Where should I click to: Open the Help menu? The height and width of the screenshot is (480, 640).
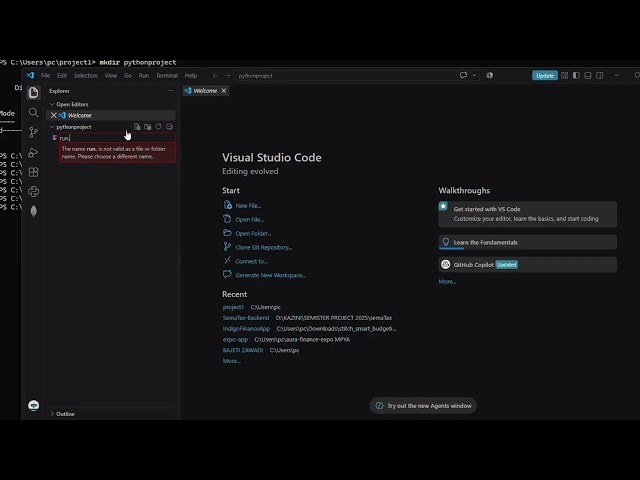point(191,76)
